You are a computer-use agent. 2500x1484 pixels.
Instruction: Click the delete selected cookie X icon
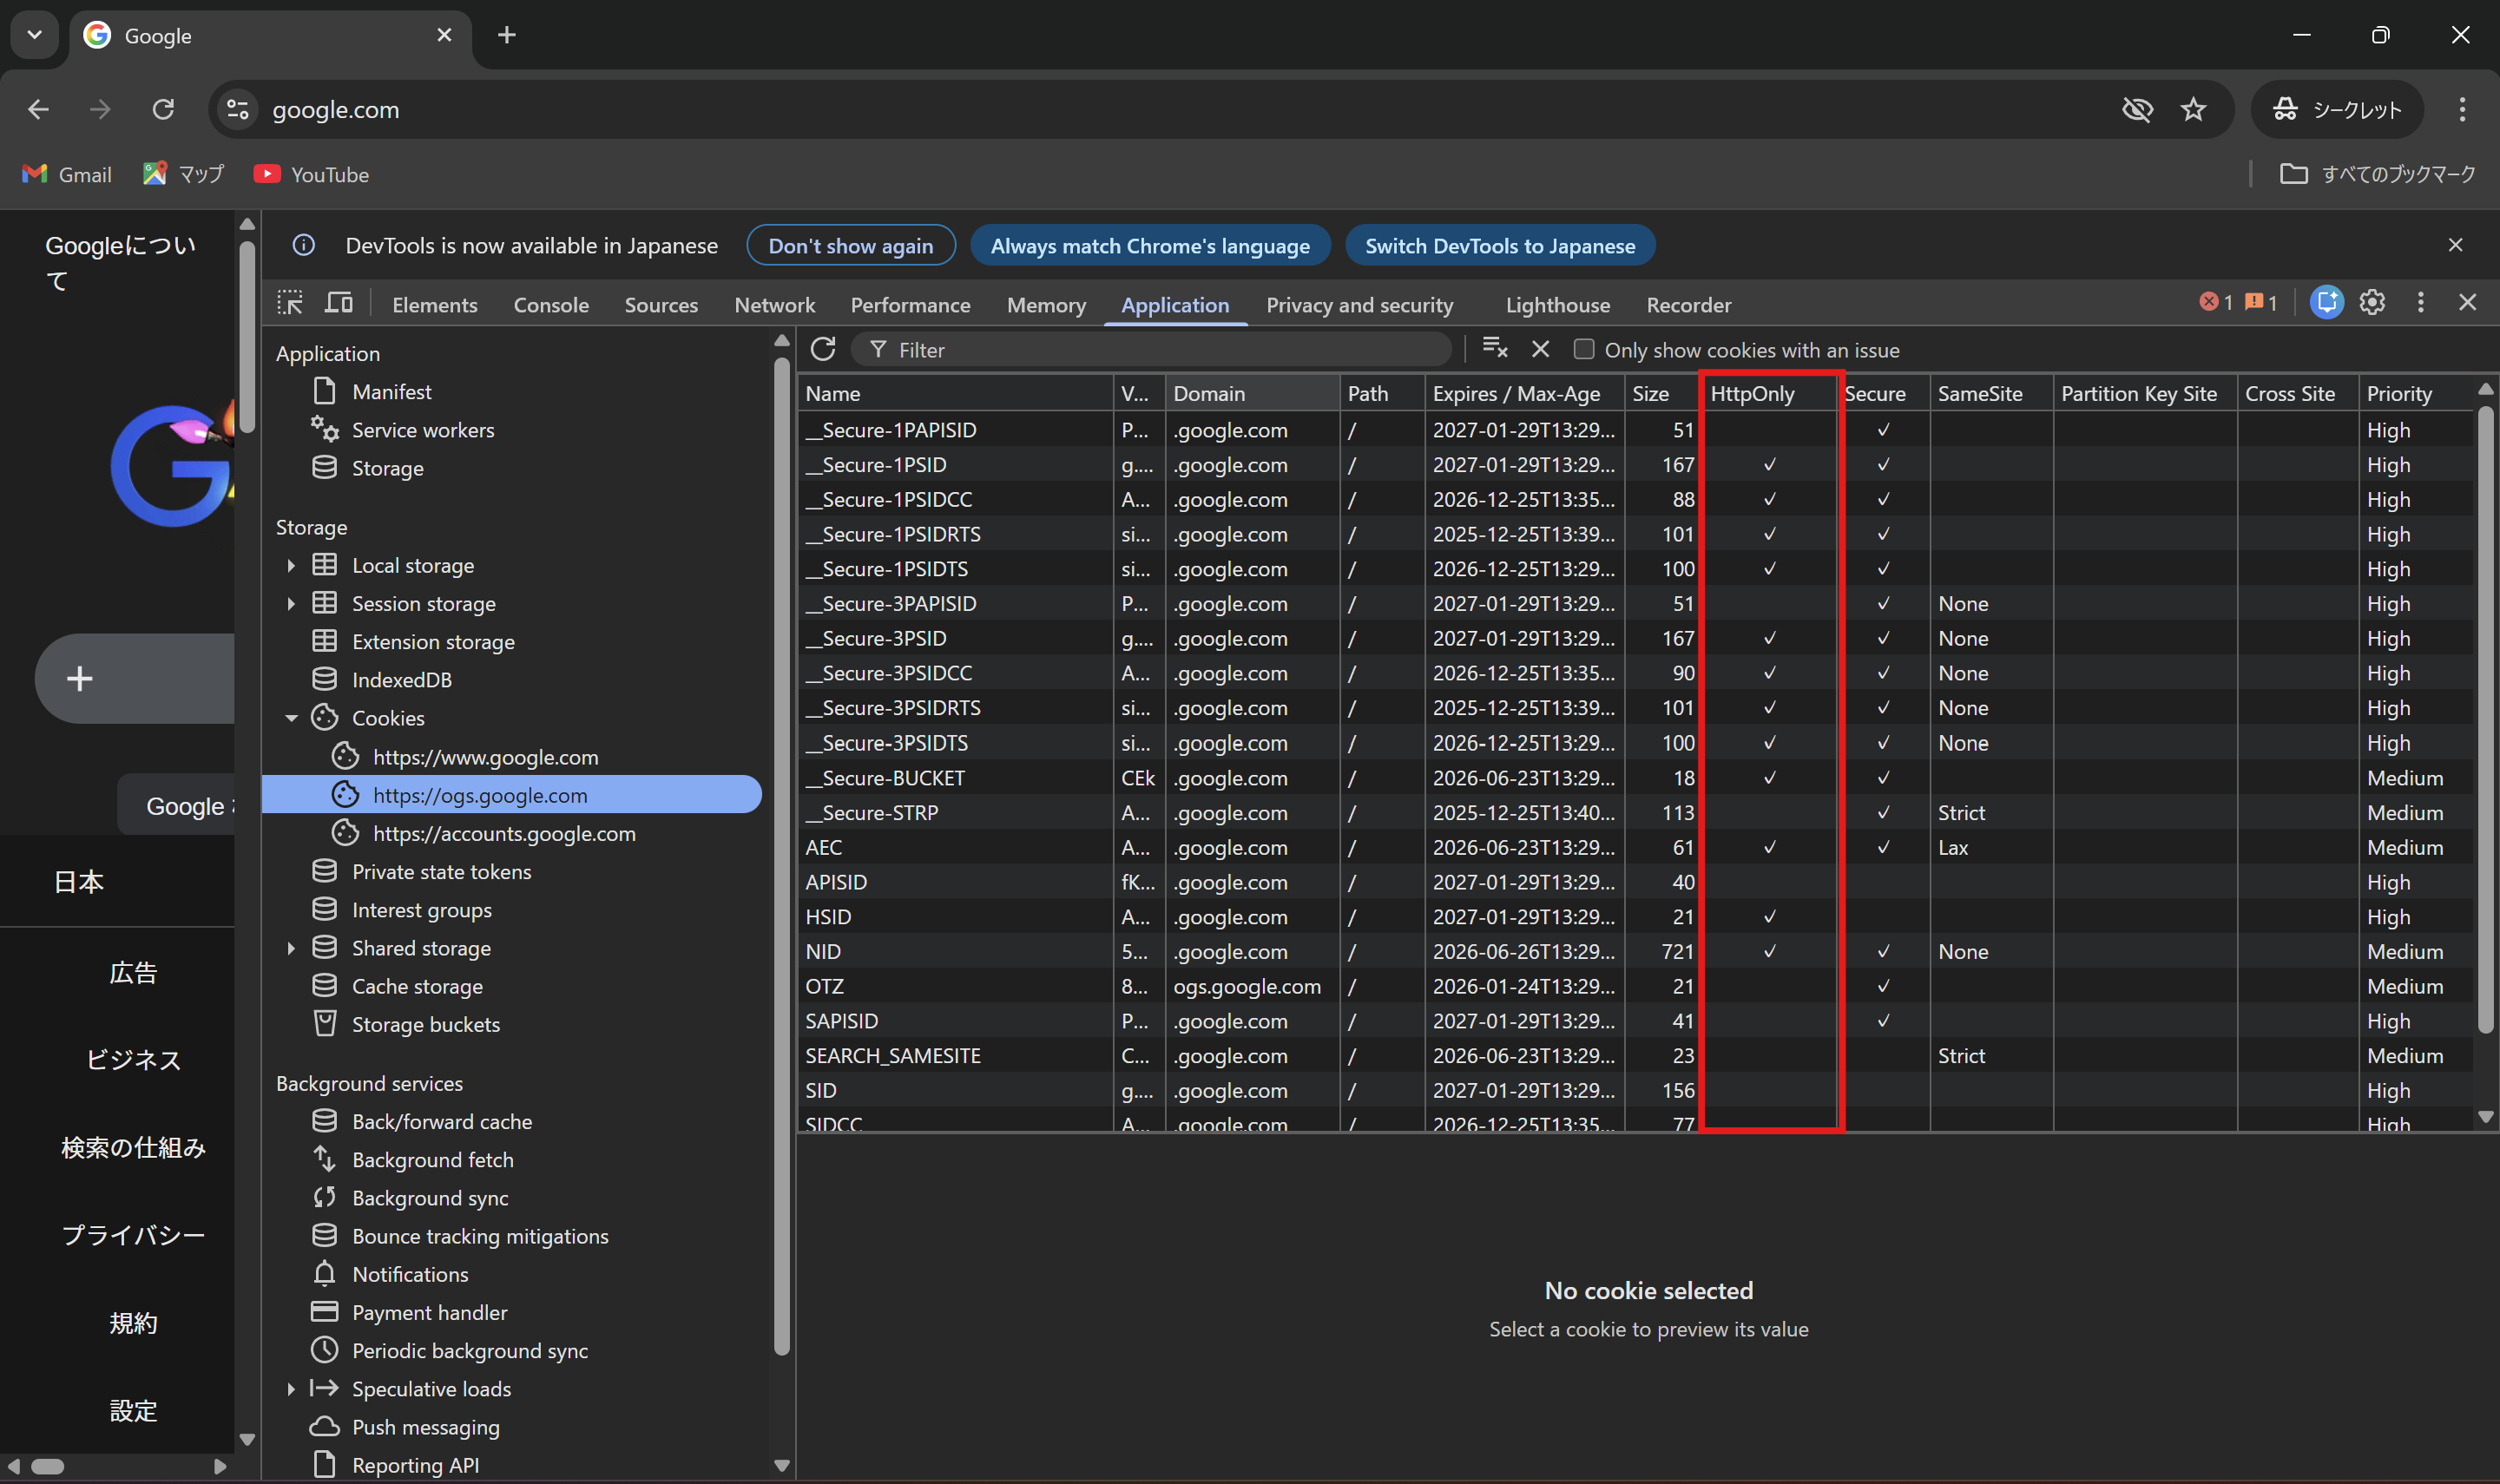[x=1540, y=349]
